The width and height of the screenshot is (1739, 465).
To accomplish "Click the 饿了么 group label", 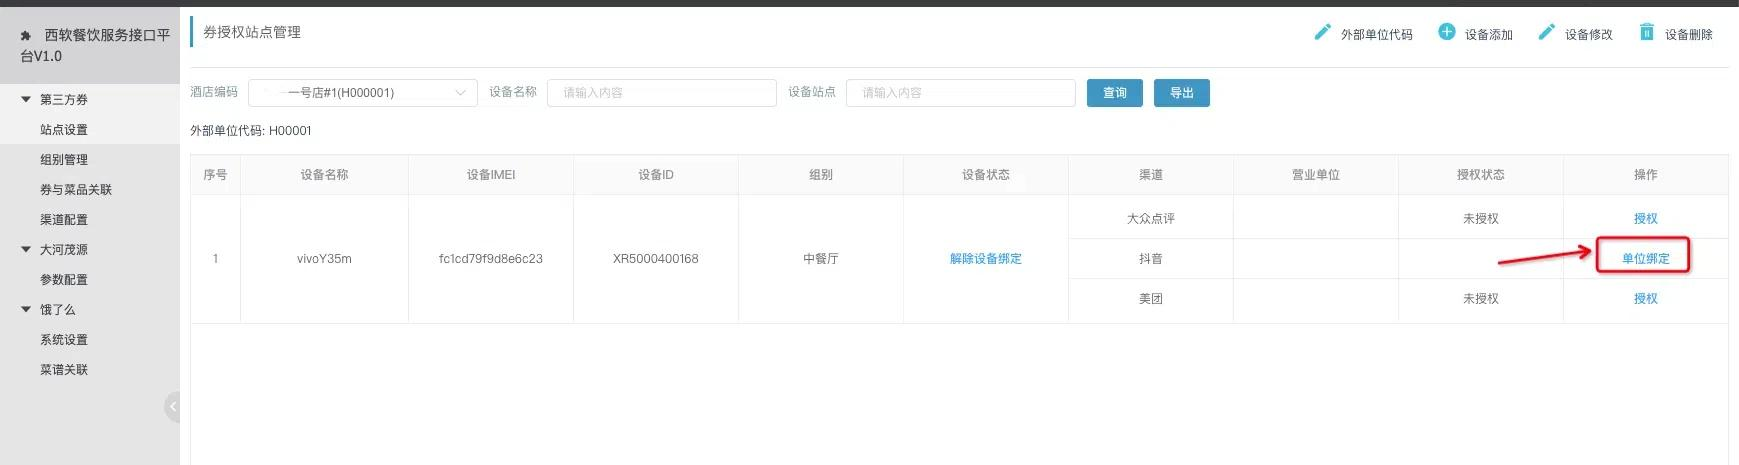I will click(58, 310).
